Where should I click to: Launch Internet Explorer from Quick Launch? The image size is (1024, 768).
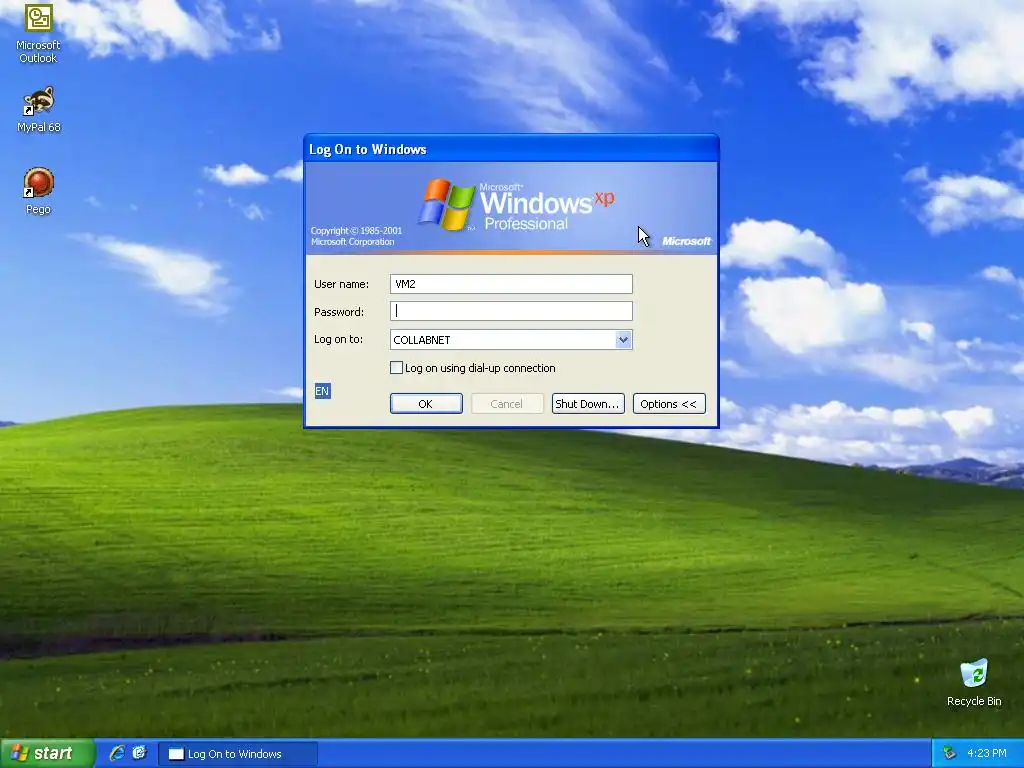point(117,753)
